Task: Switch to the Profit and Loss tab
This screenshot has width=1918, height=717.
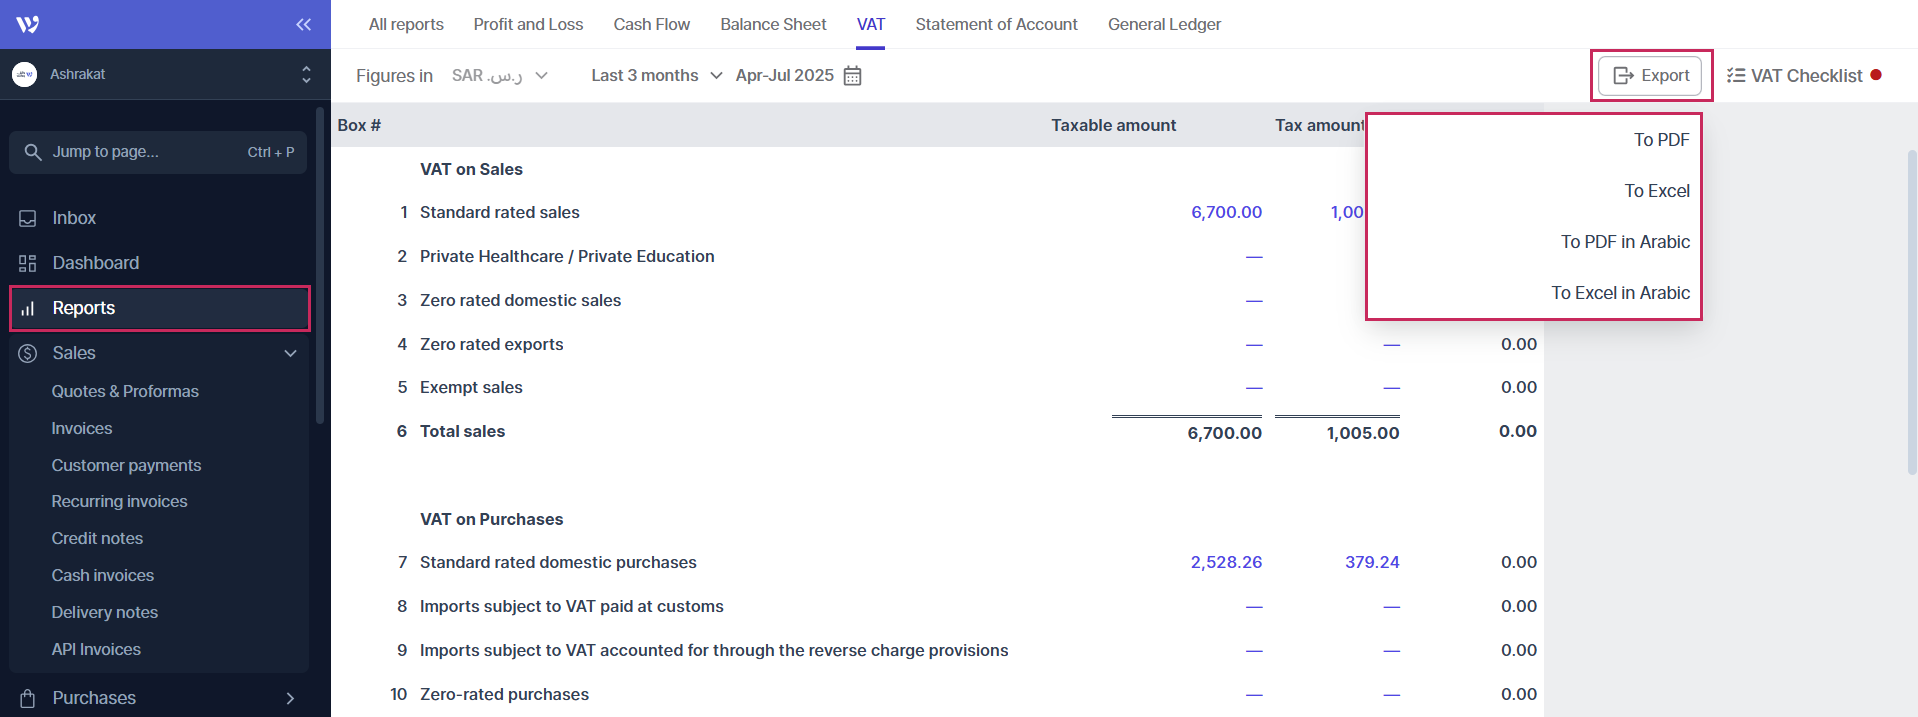Action: point(528,24)
